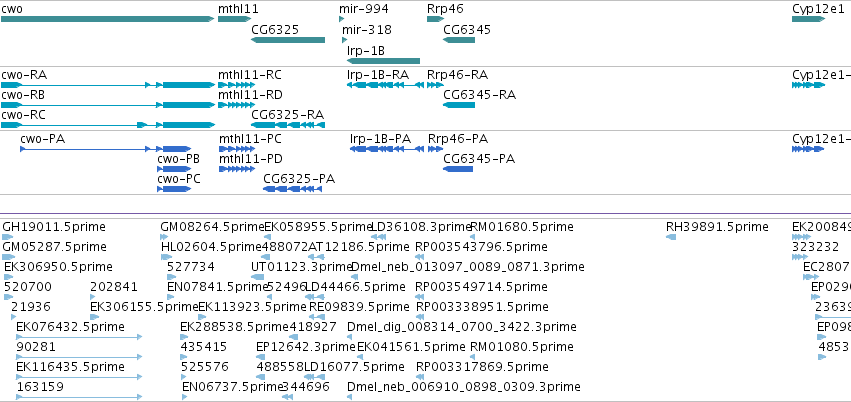This screenshot has height=402, width=851.
Task: Select the Rrp46-RA transcript label
Action: pos(458,75)
